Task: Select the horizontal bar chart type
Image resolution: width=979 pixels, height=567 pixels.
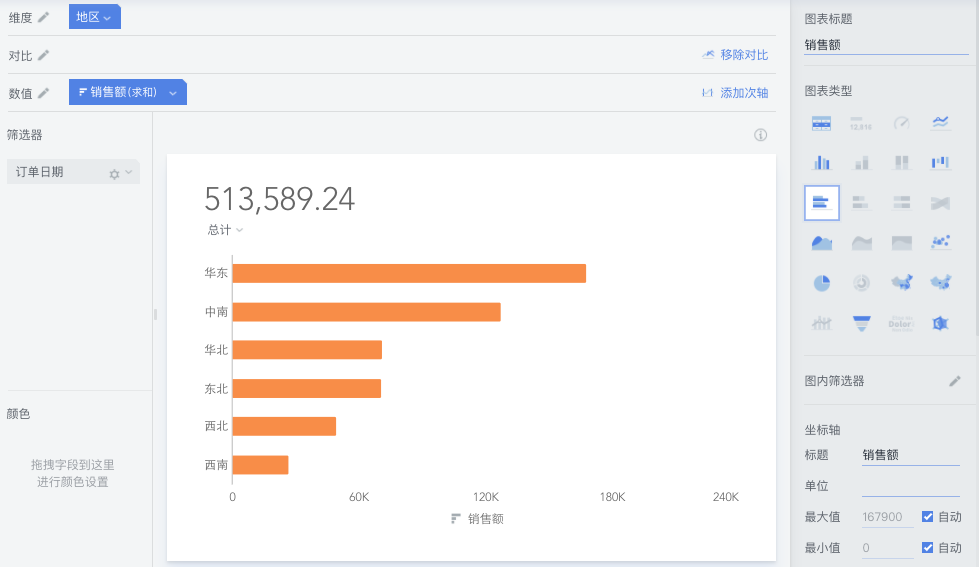Action: tap(822, 202)
